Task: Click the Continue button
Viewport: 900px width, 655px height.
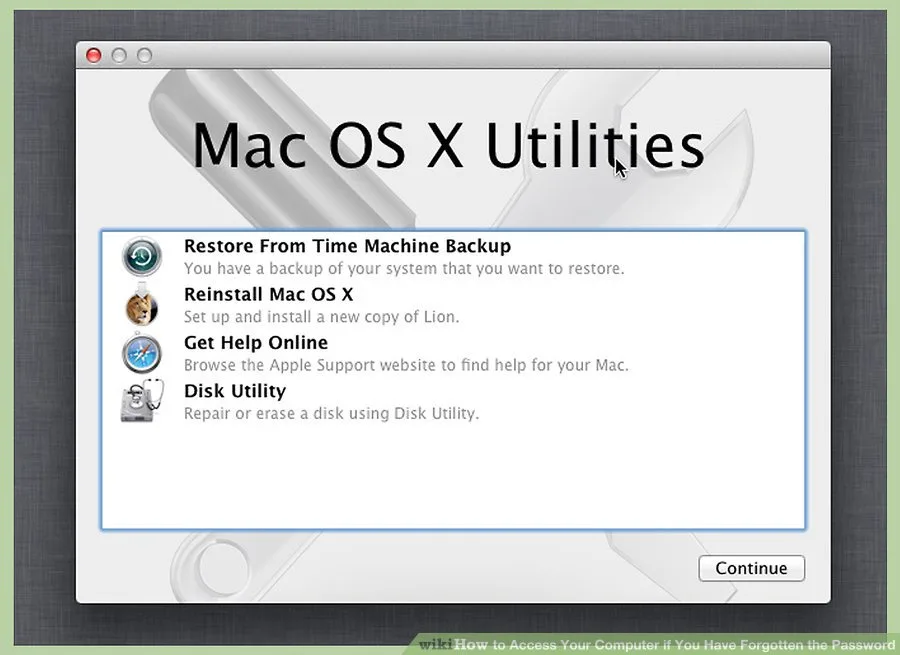Action: (x=751, y=568)
